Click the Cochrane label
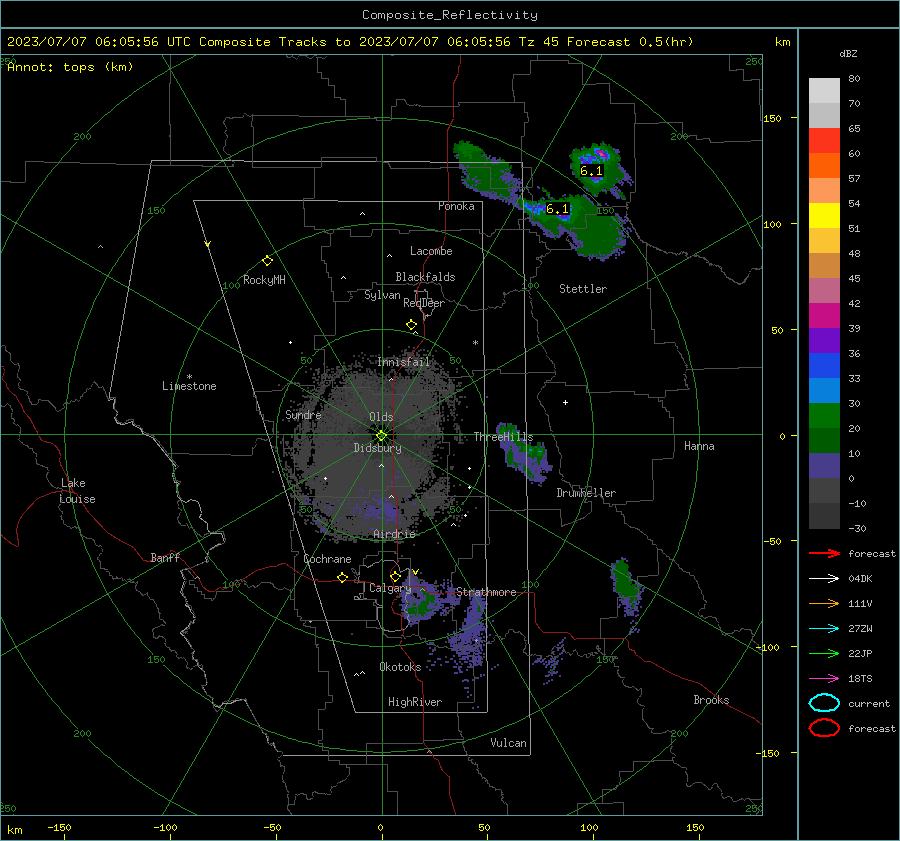This screenshot has width=900, height=841. [327, 559]
